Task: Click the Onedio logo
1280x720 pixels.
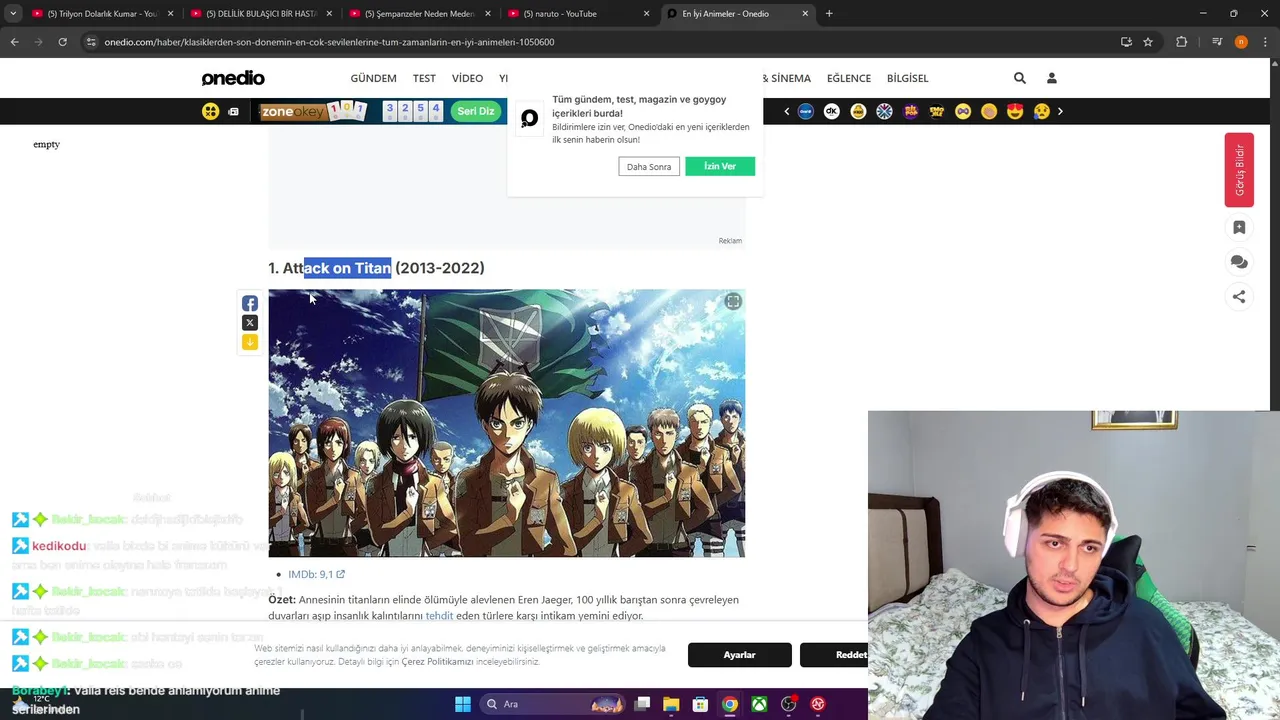Action: (x=233, y=78)
